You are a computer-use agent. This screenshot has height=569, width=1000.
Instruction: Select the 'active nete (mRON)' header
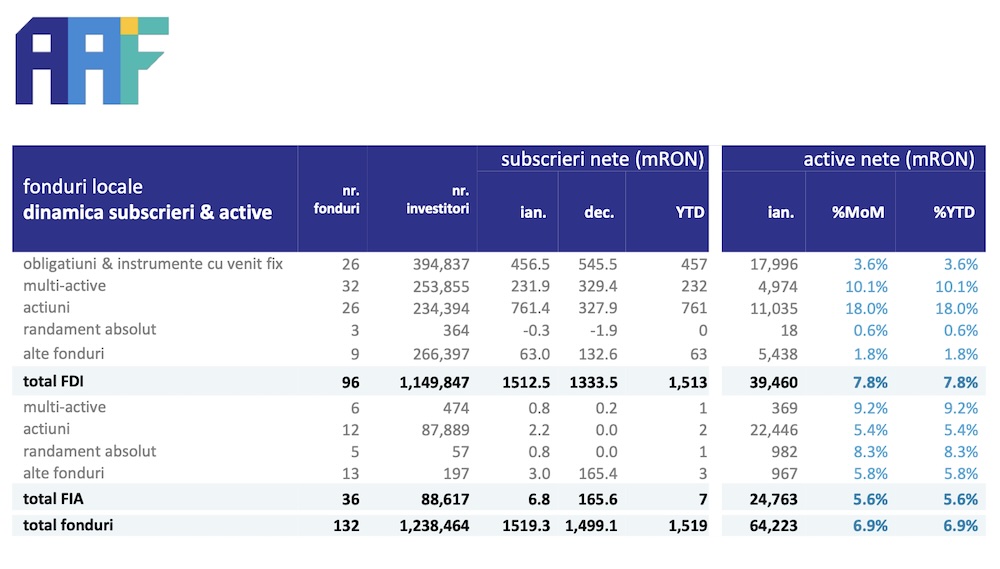[x=888, y=159]
